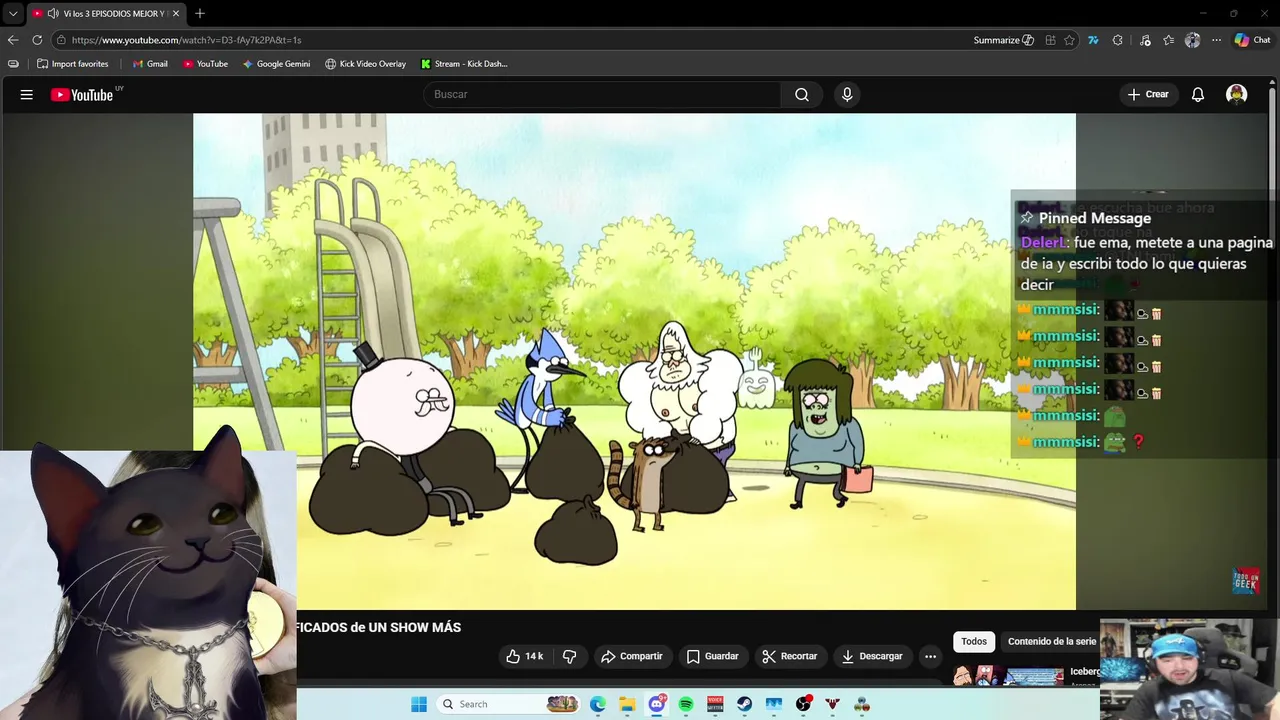Open Microsoft Edge from taskbar

pyautogui.click(x=597, y=704)
